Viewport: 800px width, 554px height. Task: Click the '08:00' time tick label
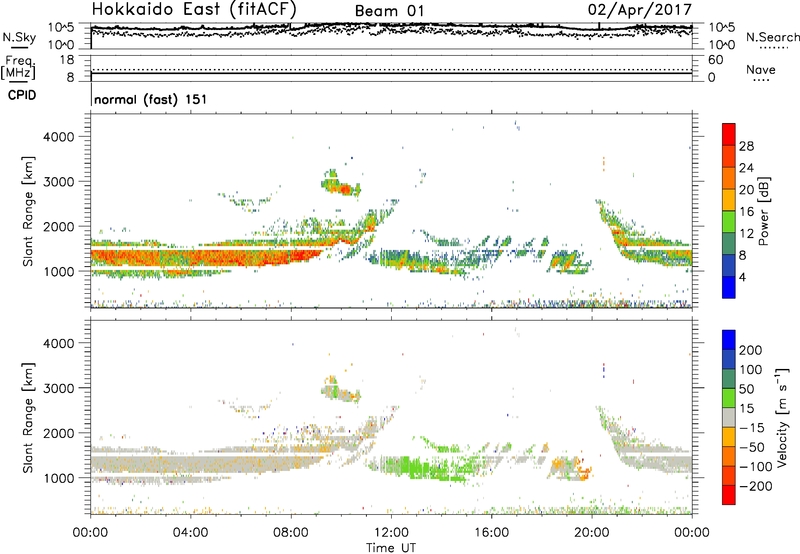coord(291,533)
